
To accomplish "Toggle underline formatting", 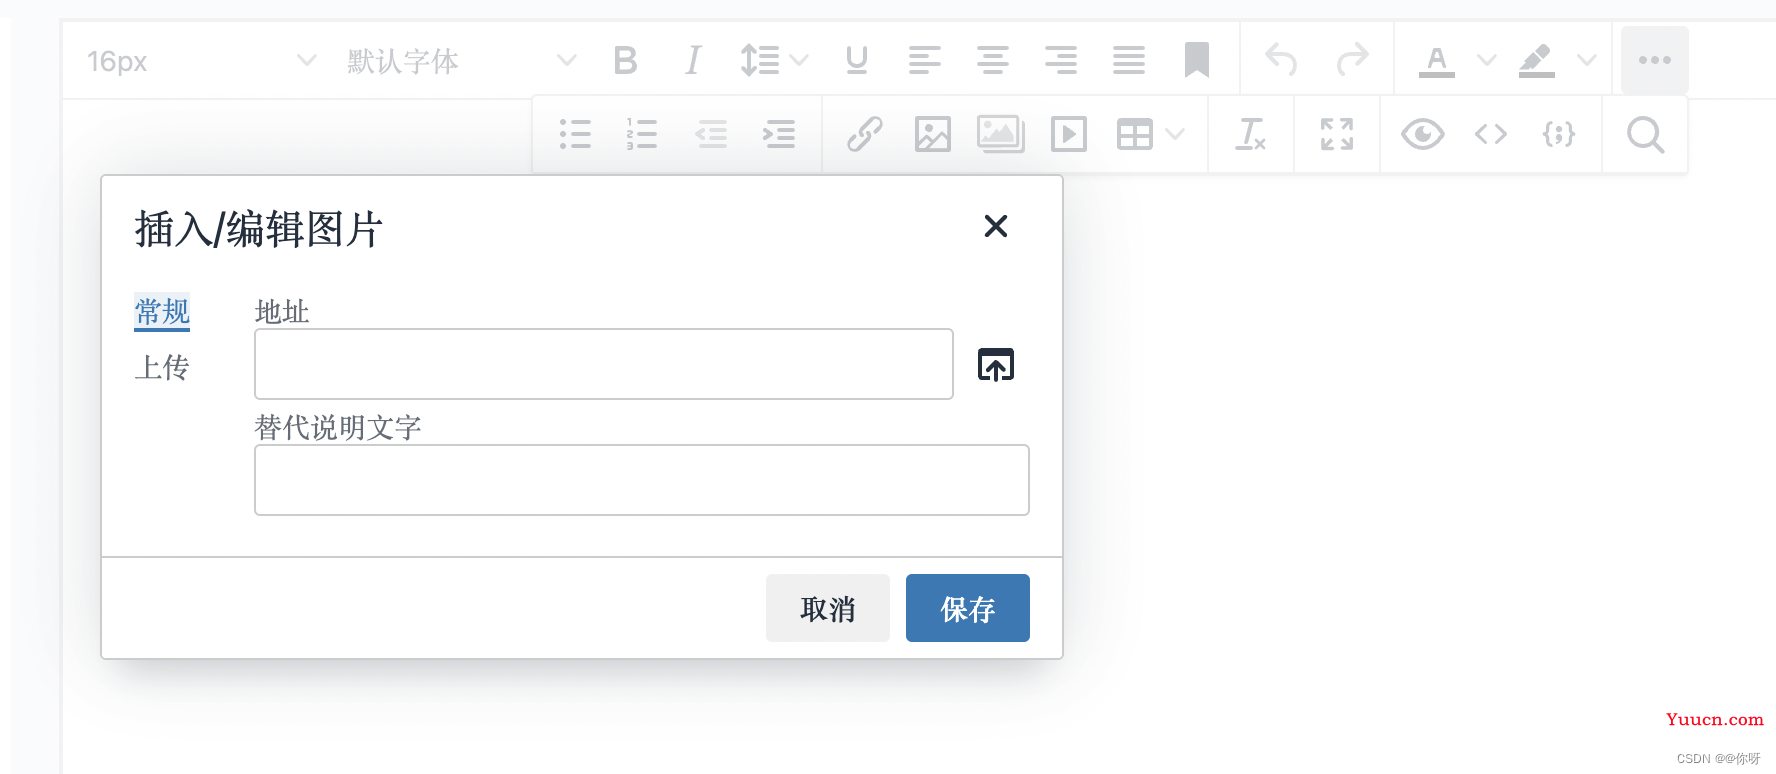I will (856, 61).
